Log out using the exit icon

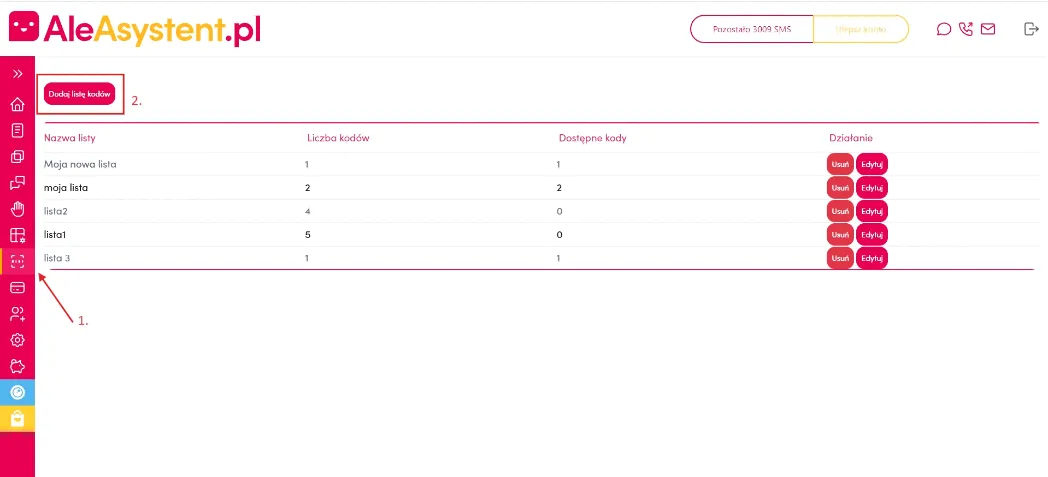point(1031,29)
